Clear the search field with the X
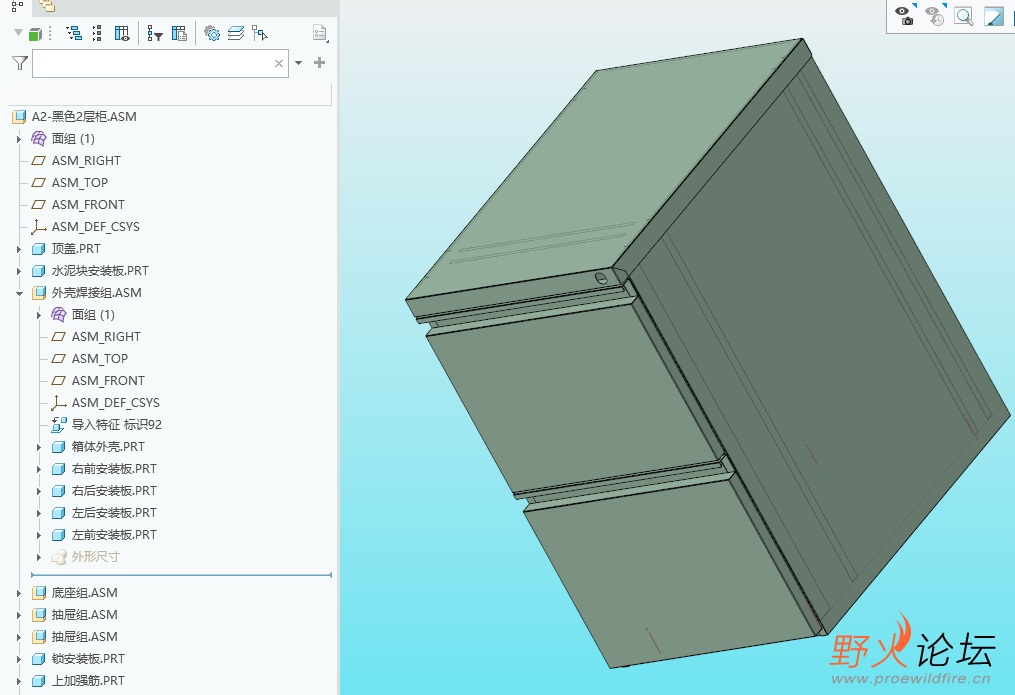1015x695 pixels. pos(279,63)
